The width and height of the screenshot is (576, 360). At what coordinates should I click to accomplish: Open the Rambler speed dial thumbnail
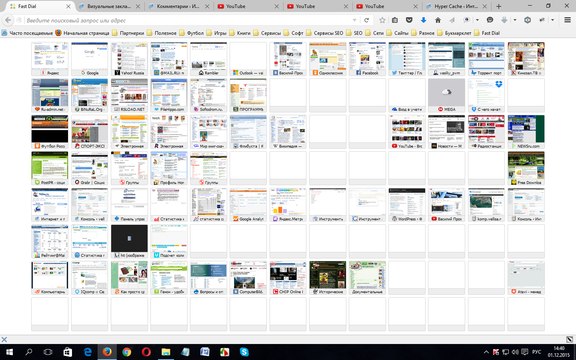tap(208, 59)
